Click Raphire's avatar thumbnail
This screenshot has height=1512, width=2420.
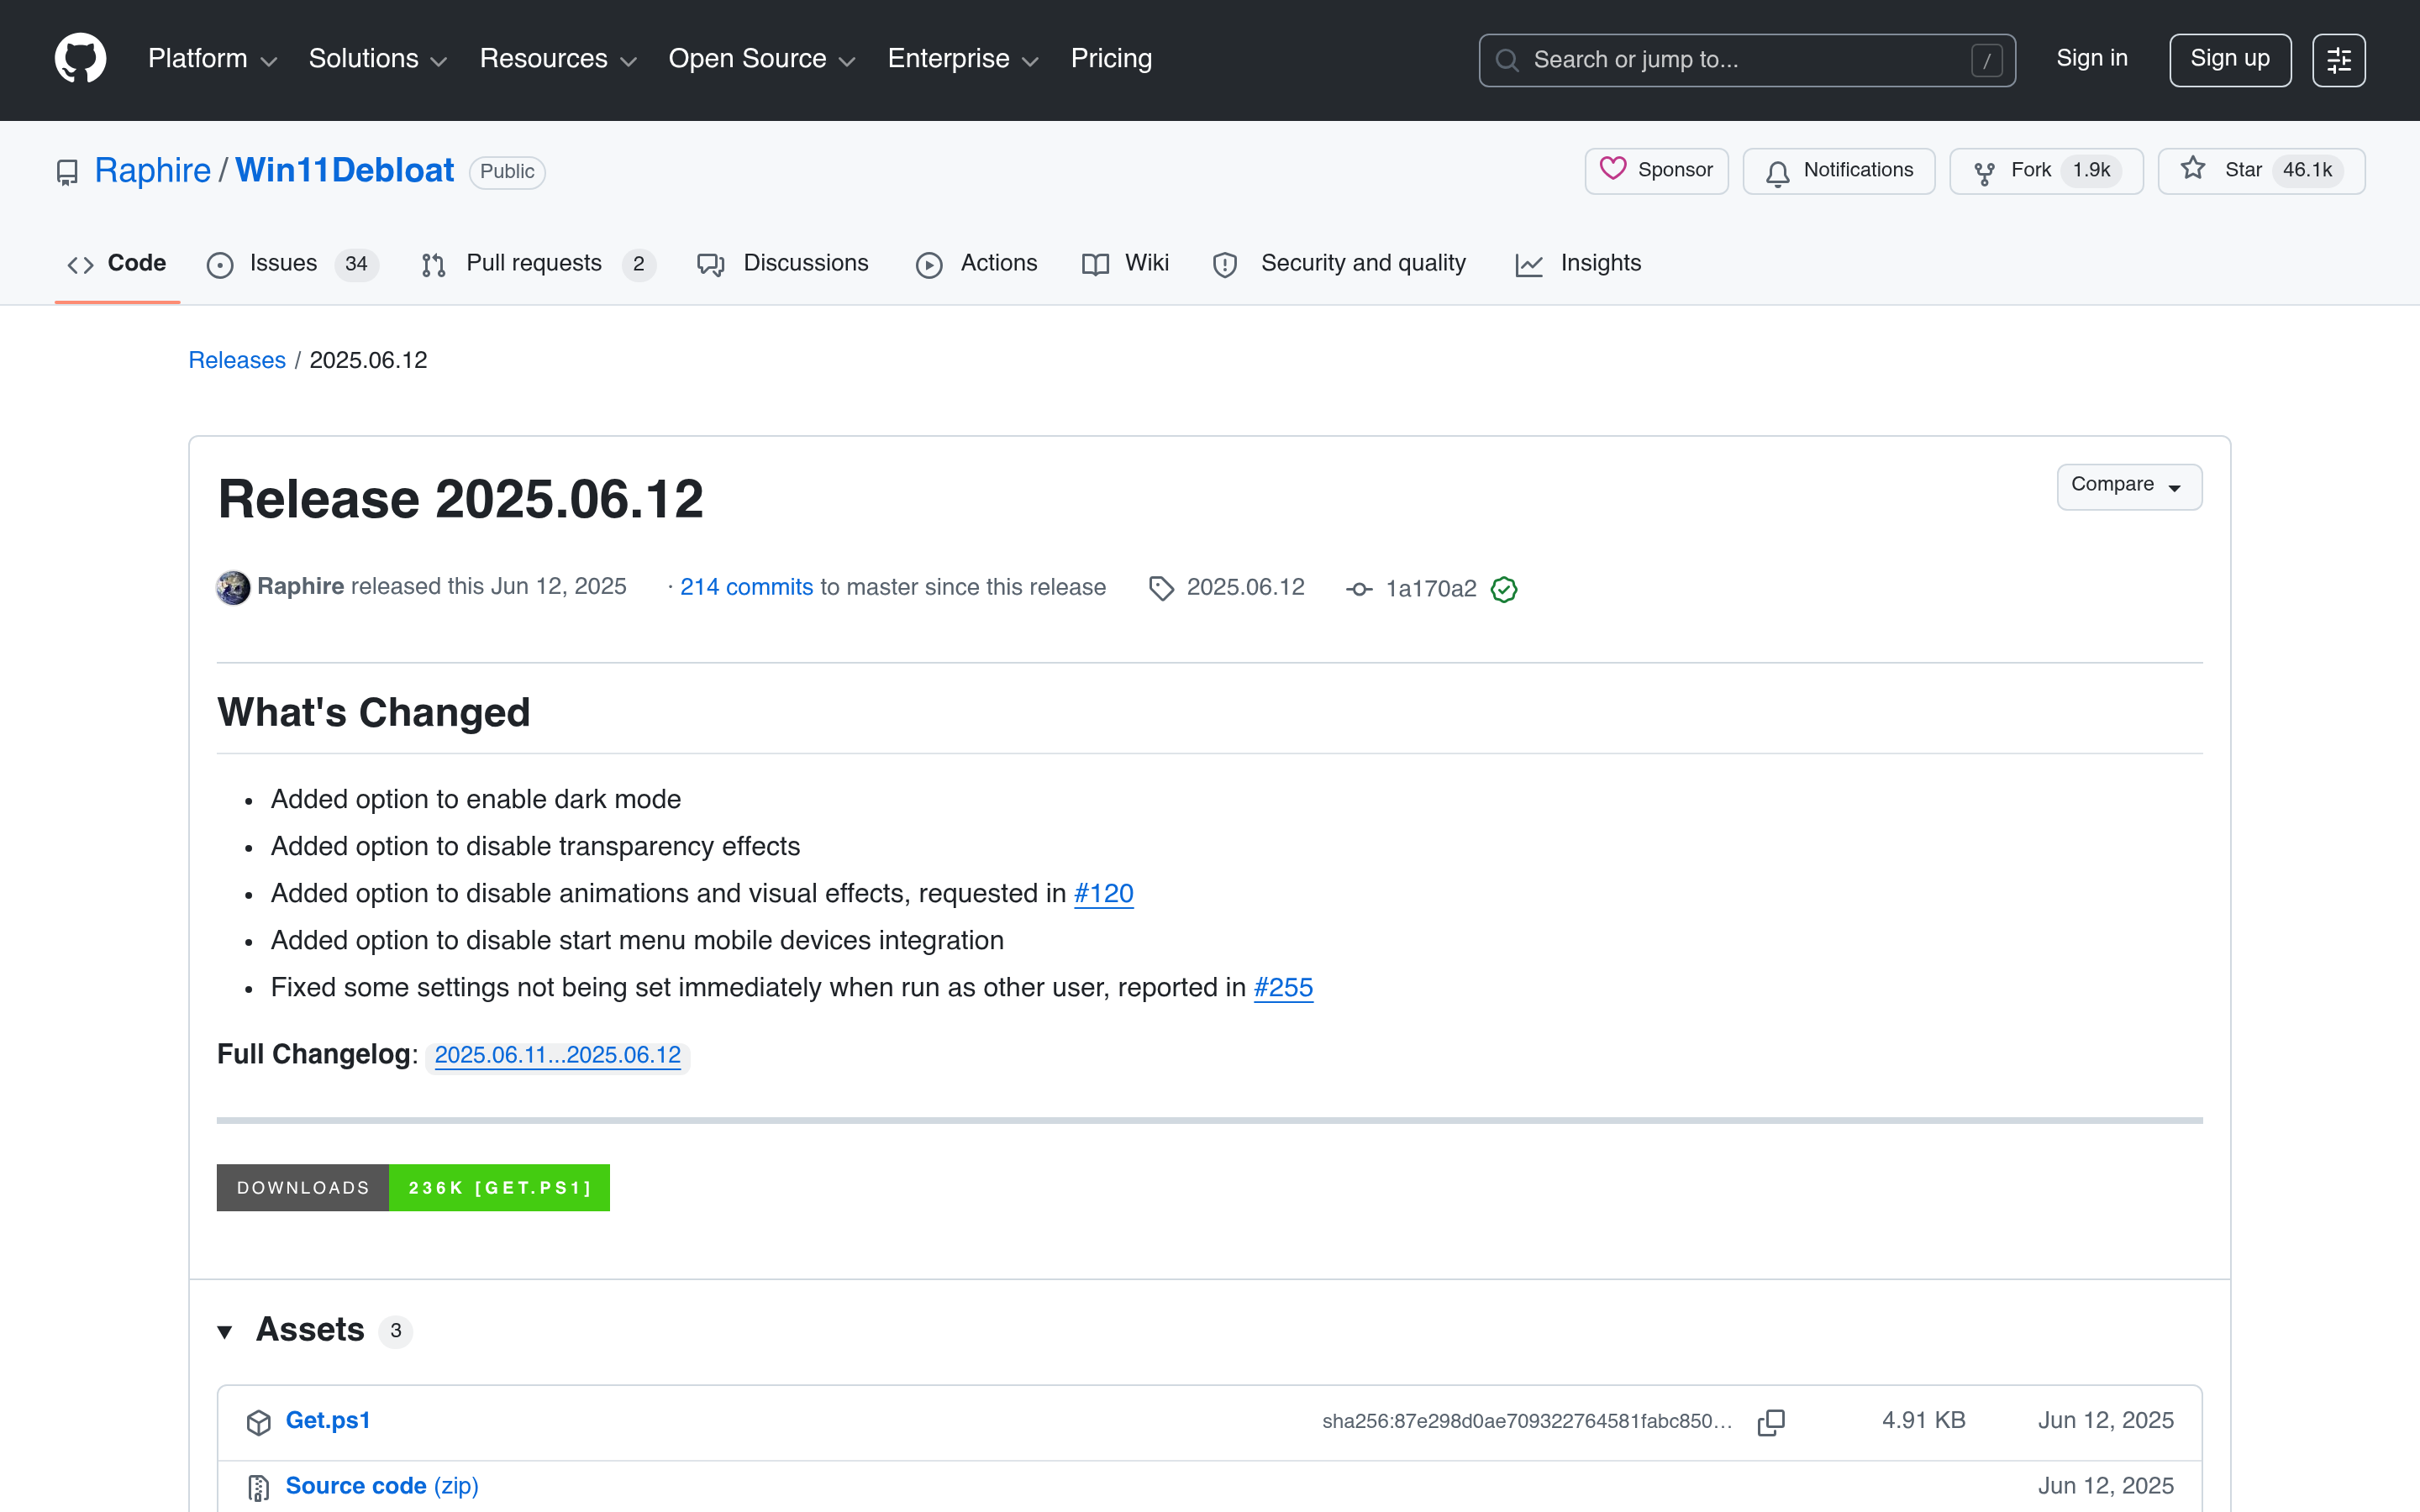point(233,587)
